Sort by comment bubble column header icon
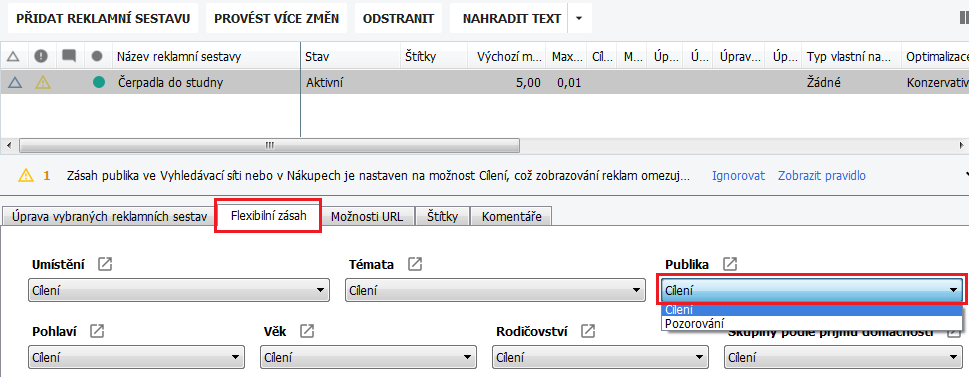This screenshot has height=377, width=969. (x=69, y=56)
